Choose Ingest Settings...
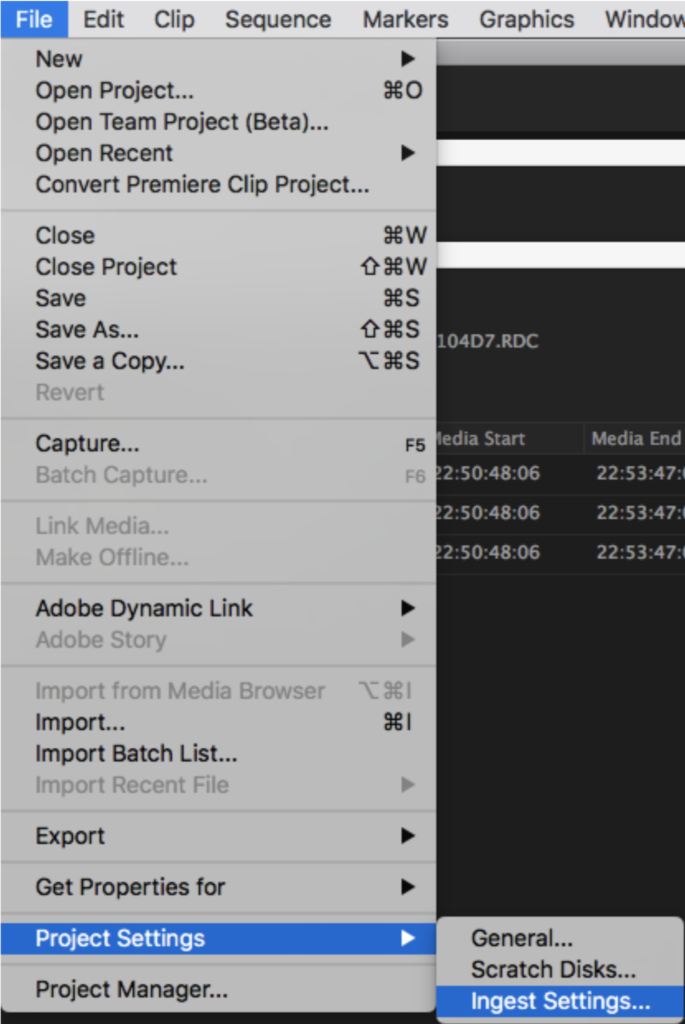685x1024 pixels. click(560, 1000)
